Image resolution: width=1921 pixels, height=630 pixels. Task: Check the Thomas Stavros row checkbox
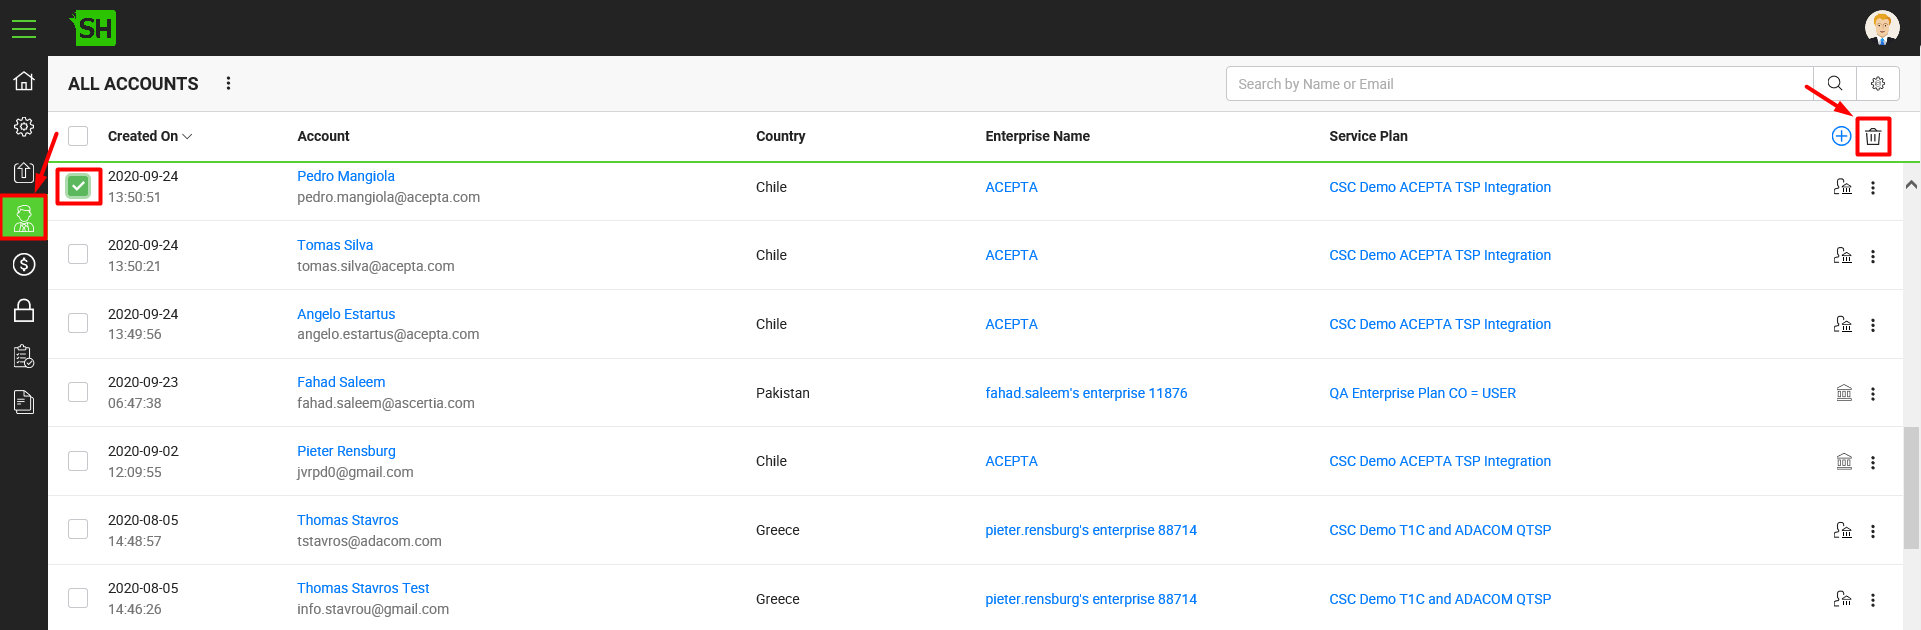pyautogui.click(x=78, y=529)
